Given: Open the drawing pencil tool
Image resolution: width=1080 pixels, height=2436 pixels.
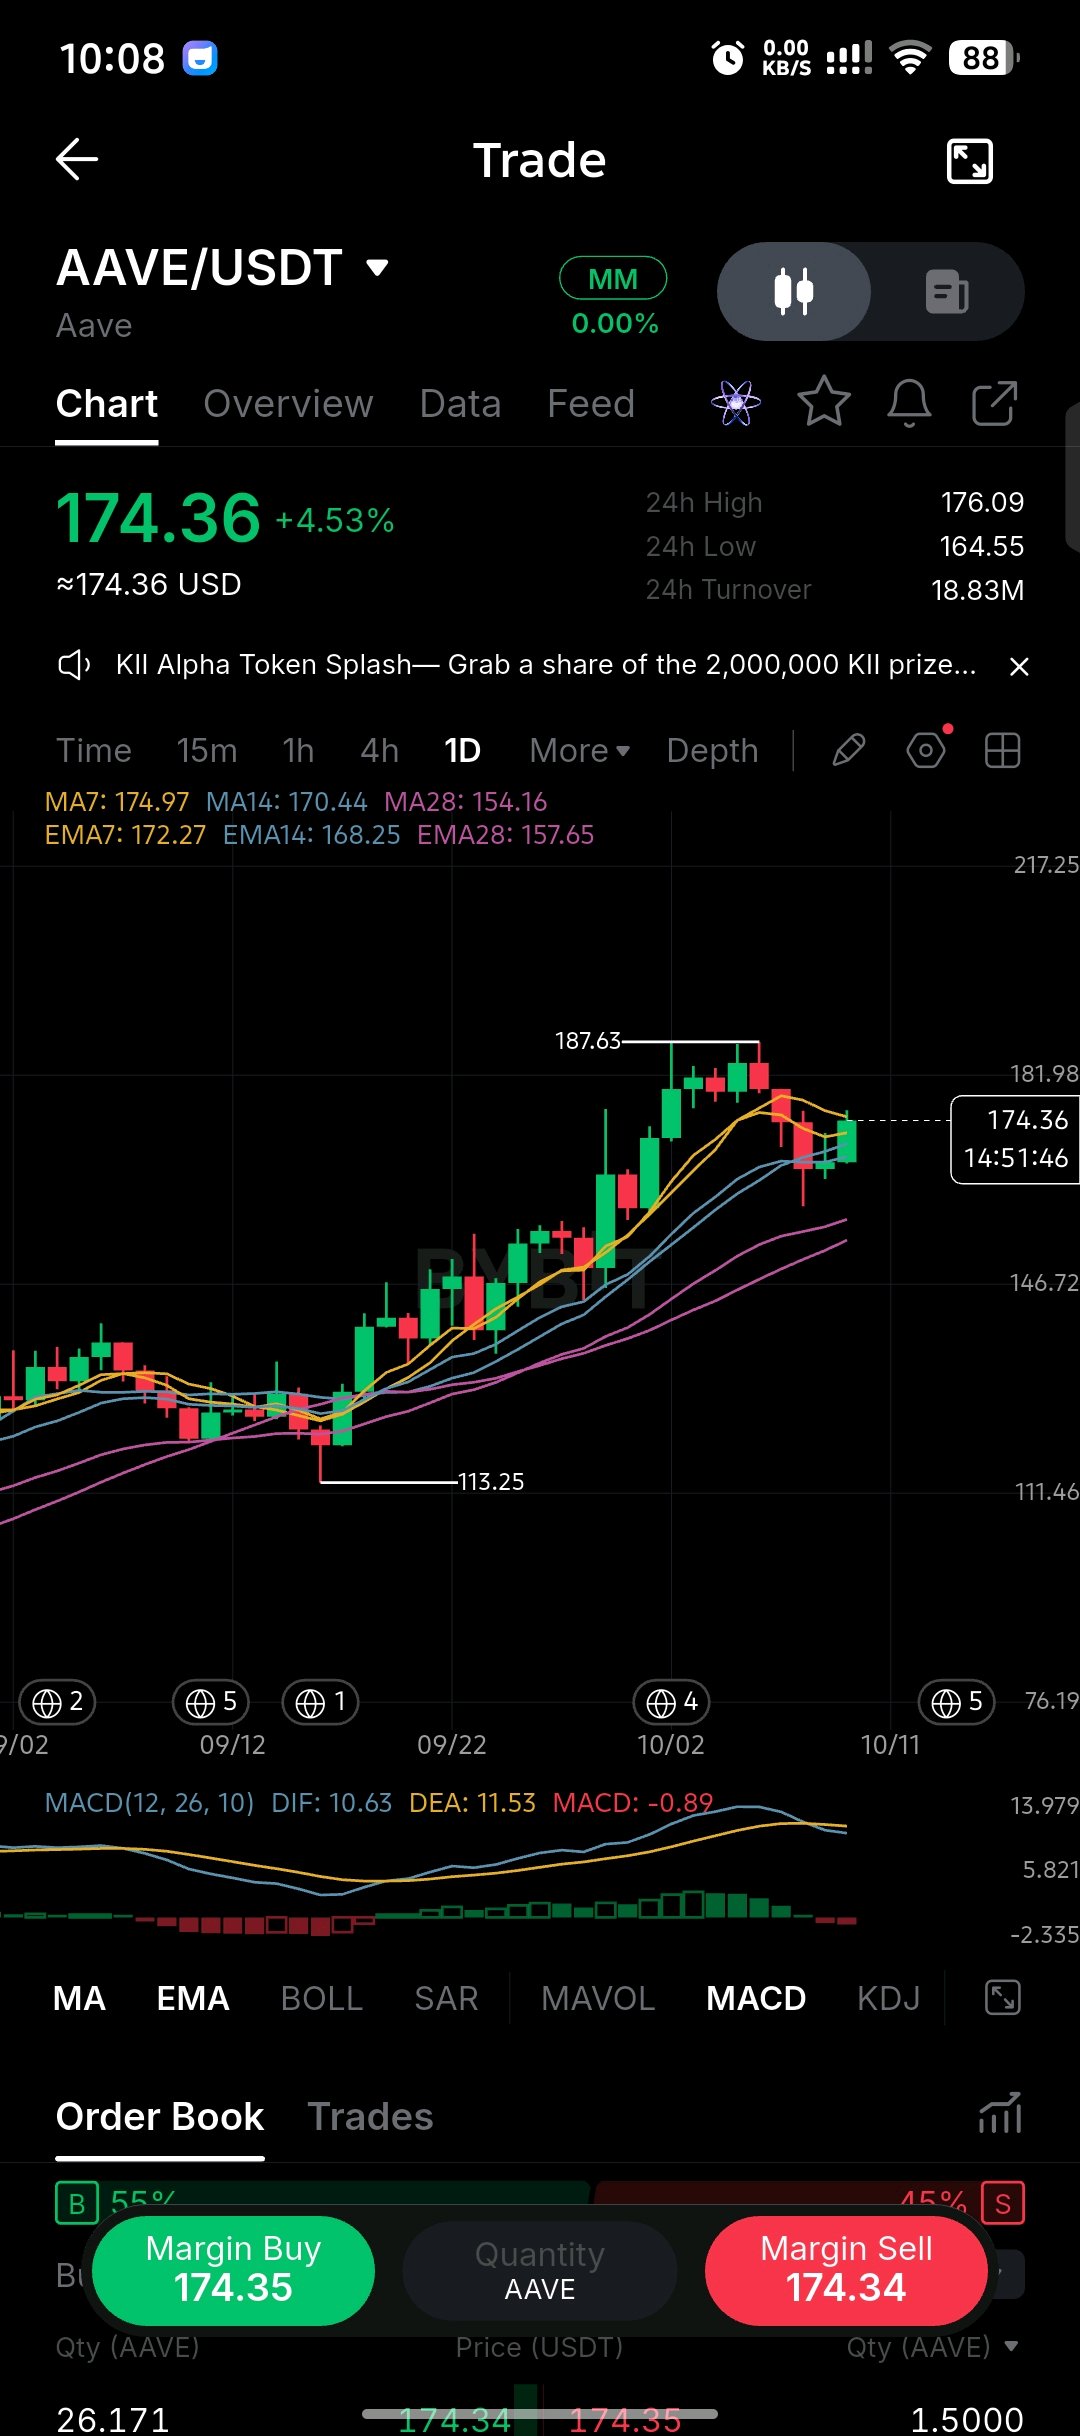Looking at the screenshot, I should [x=849, y=750].
